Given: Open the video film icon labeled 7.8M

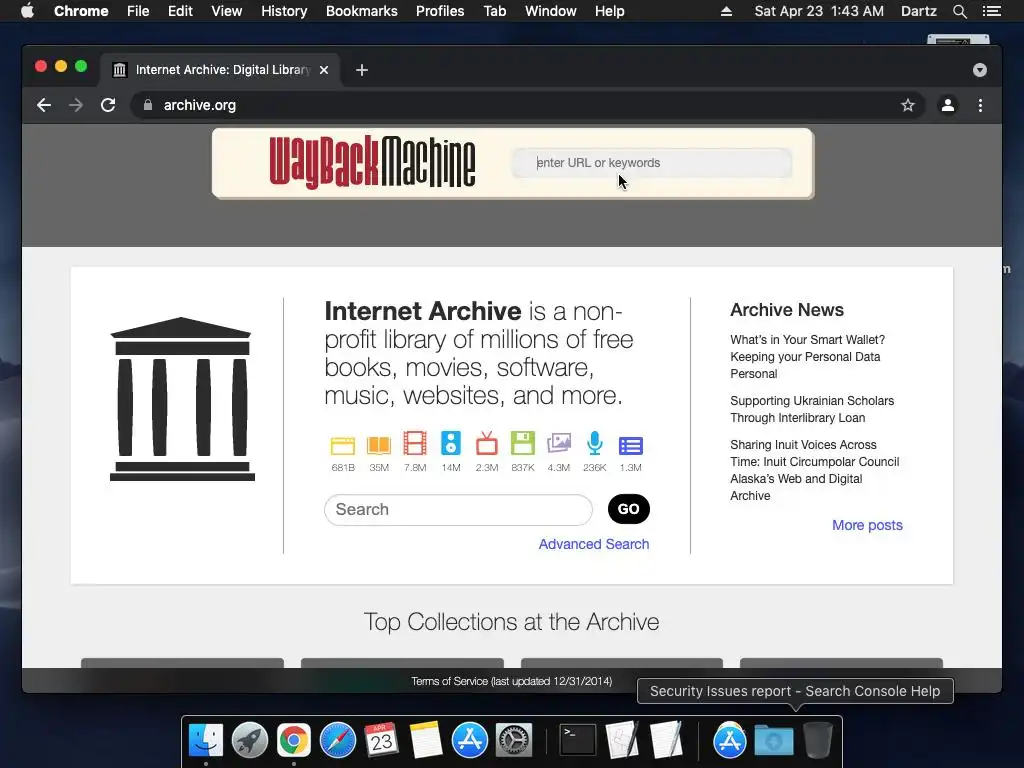Looking at the screenshot, I should [415, 444].
